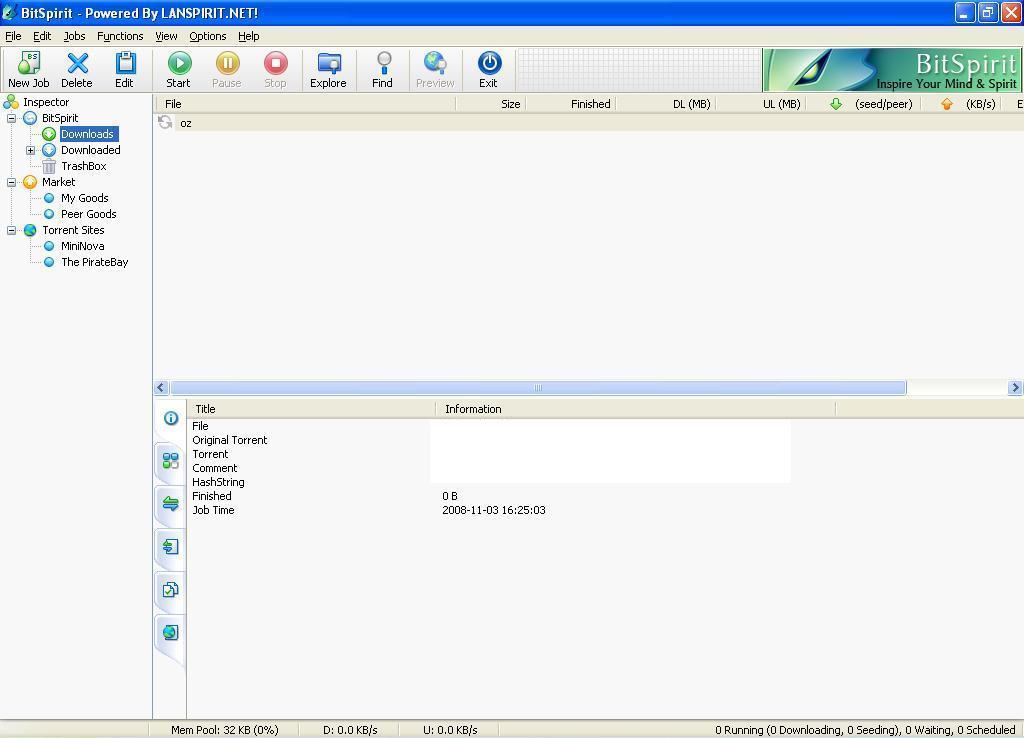Open Peer Goods under Market
Screen dimensions: 1024x738
click(x=89, y=214)
